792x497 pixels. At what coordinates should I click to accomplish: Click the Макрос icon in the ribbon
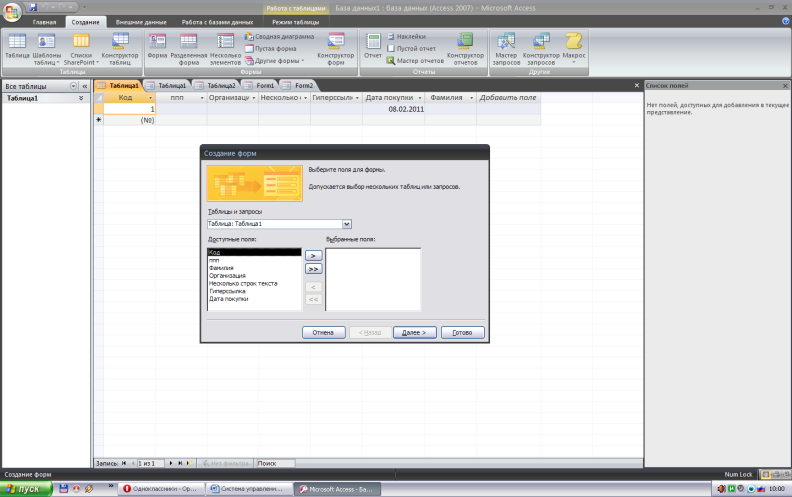(574, 48)
